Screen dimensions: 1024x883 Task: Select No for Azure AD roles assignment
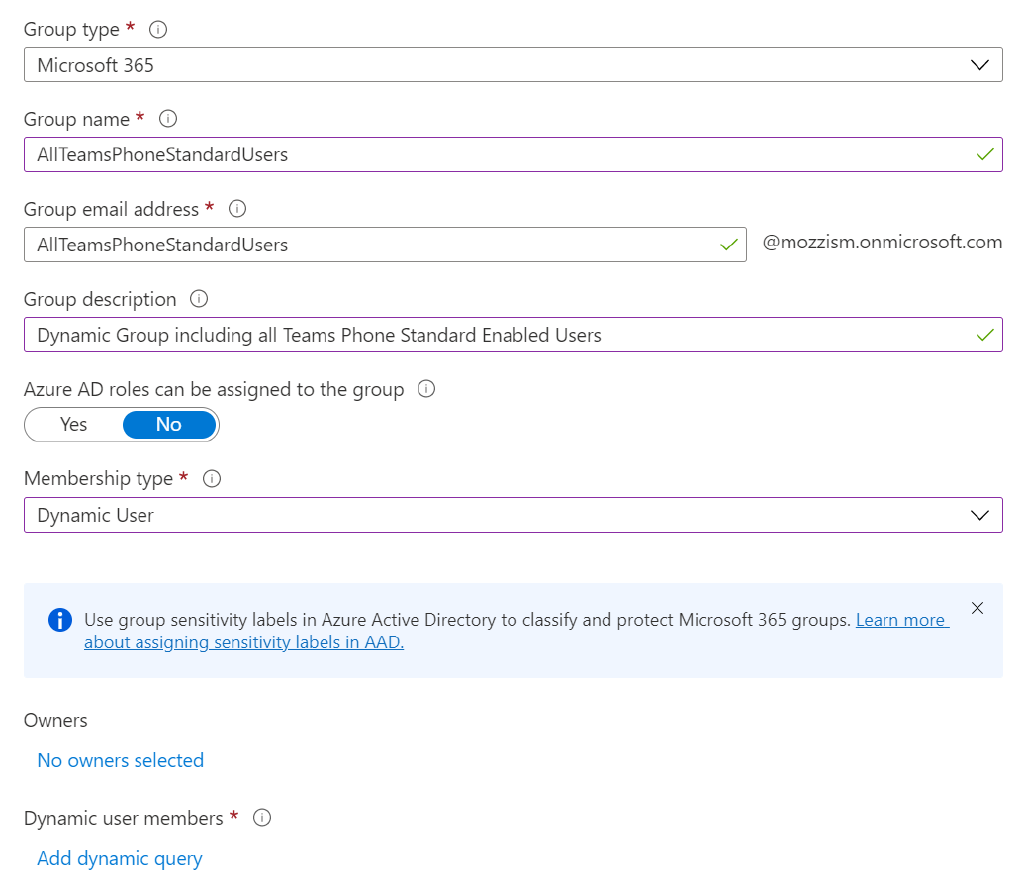(x=168, y=424)
